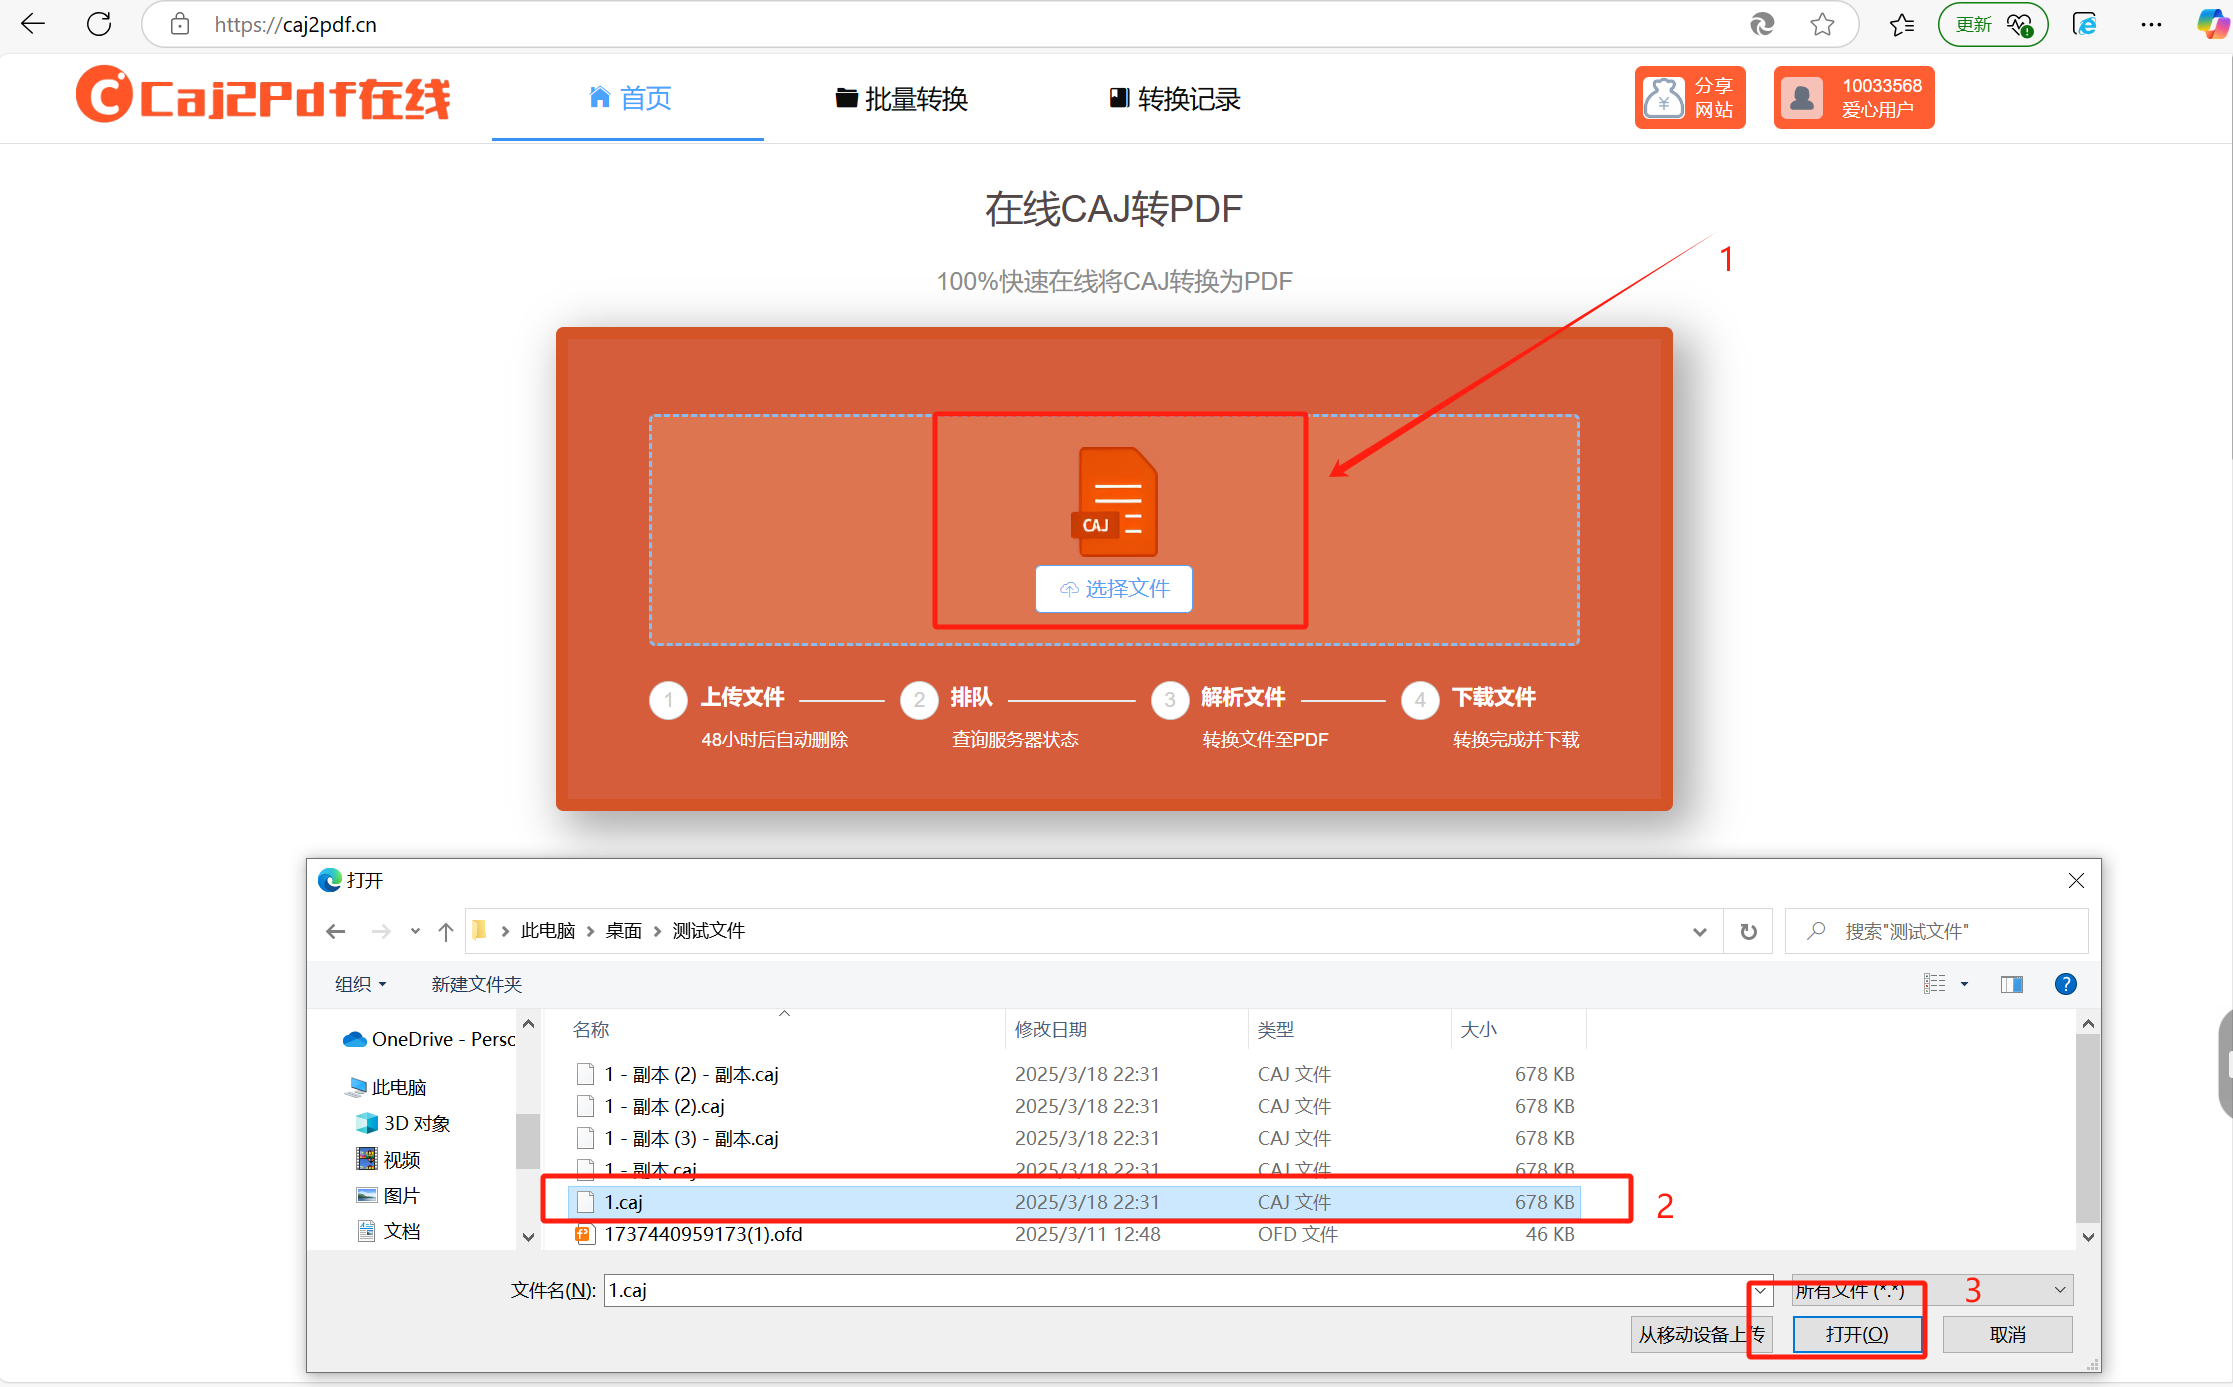Open the Copilot icon in browser toolbar
2233x1387 pixels.
2211,24
